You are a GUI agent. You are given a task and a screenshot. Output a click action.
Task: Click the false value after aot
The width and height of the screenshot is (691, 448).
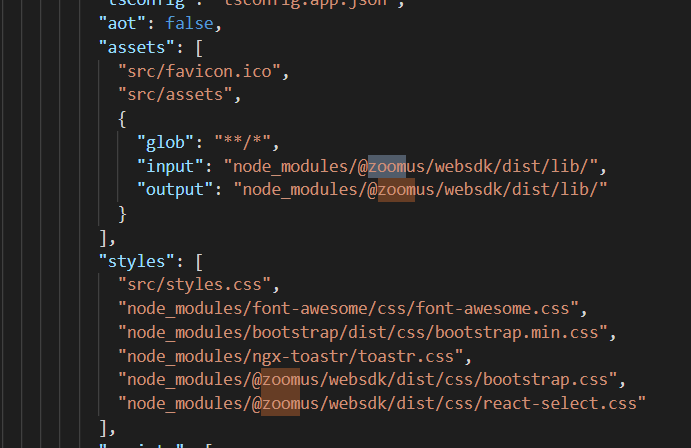(x=189, y=23)
